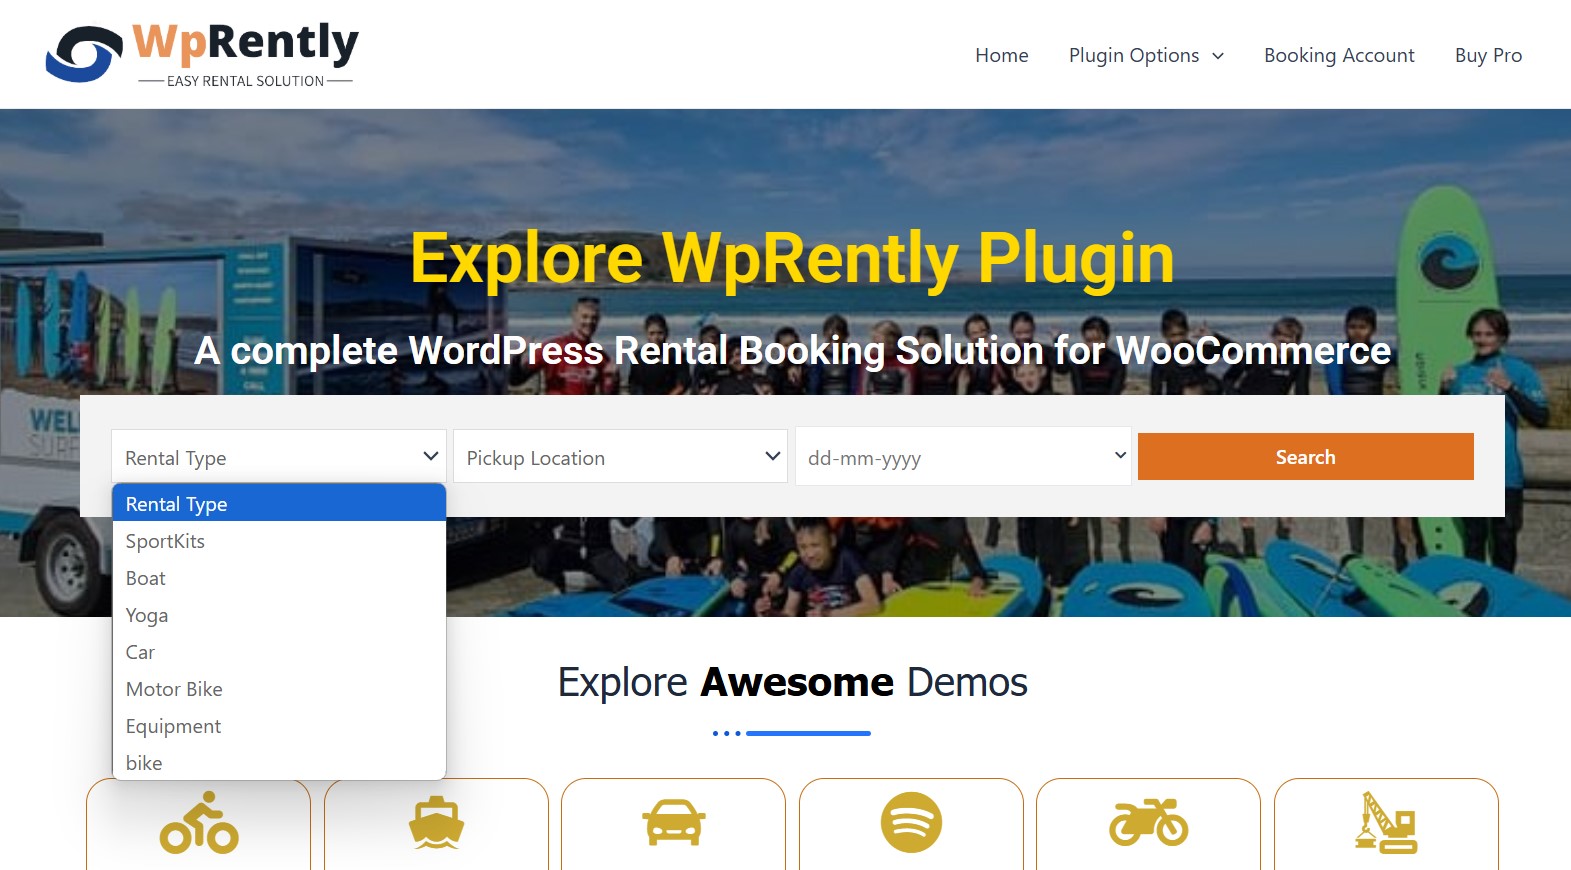This screenshot has height=870, width=1571.
Task: Open the boat demo icon card
Action: coord(436,823)
